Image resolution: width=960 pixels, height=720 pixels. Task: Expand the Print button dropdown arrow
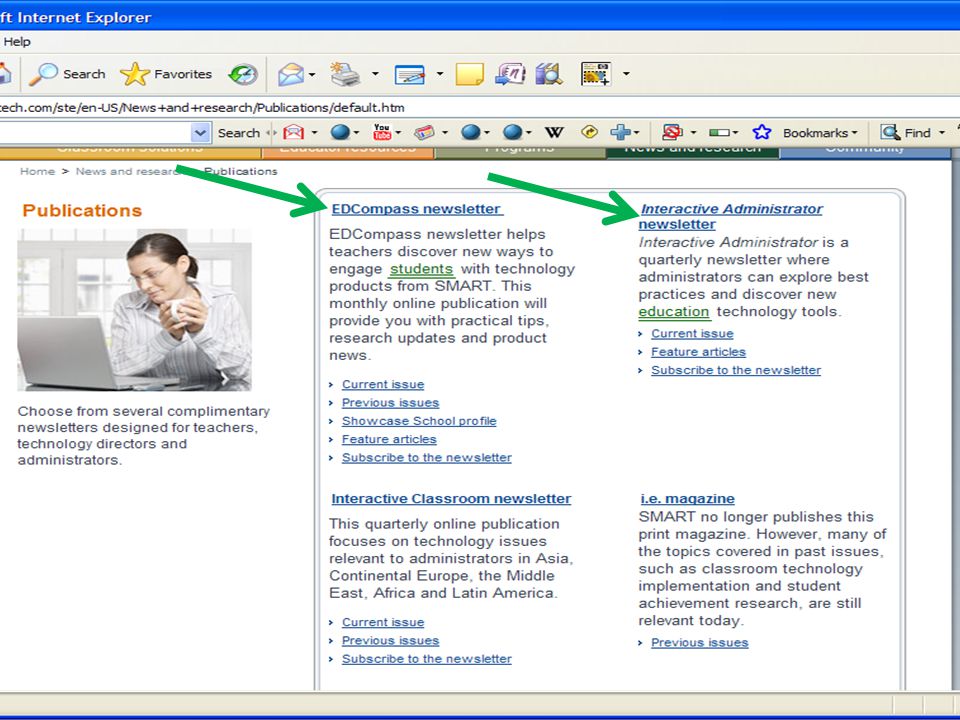point(375,74)
